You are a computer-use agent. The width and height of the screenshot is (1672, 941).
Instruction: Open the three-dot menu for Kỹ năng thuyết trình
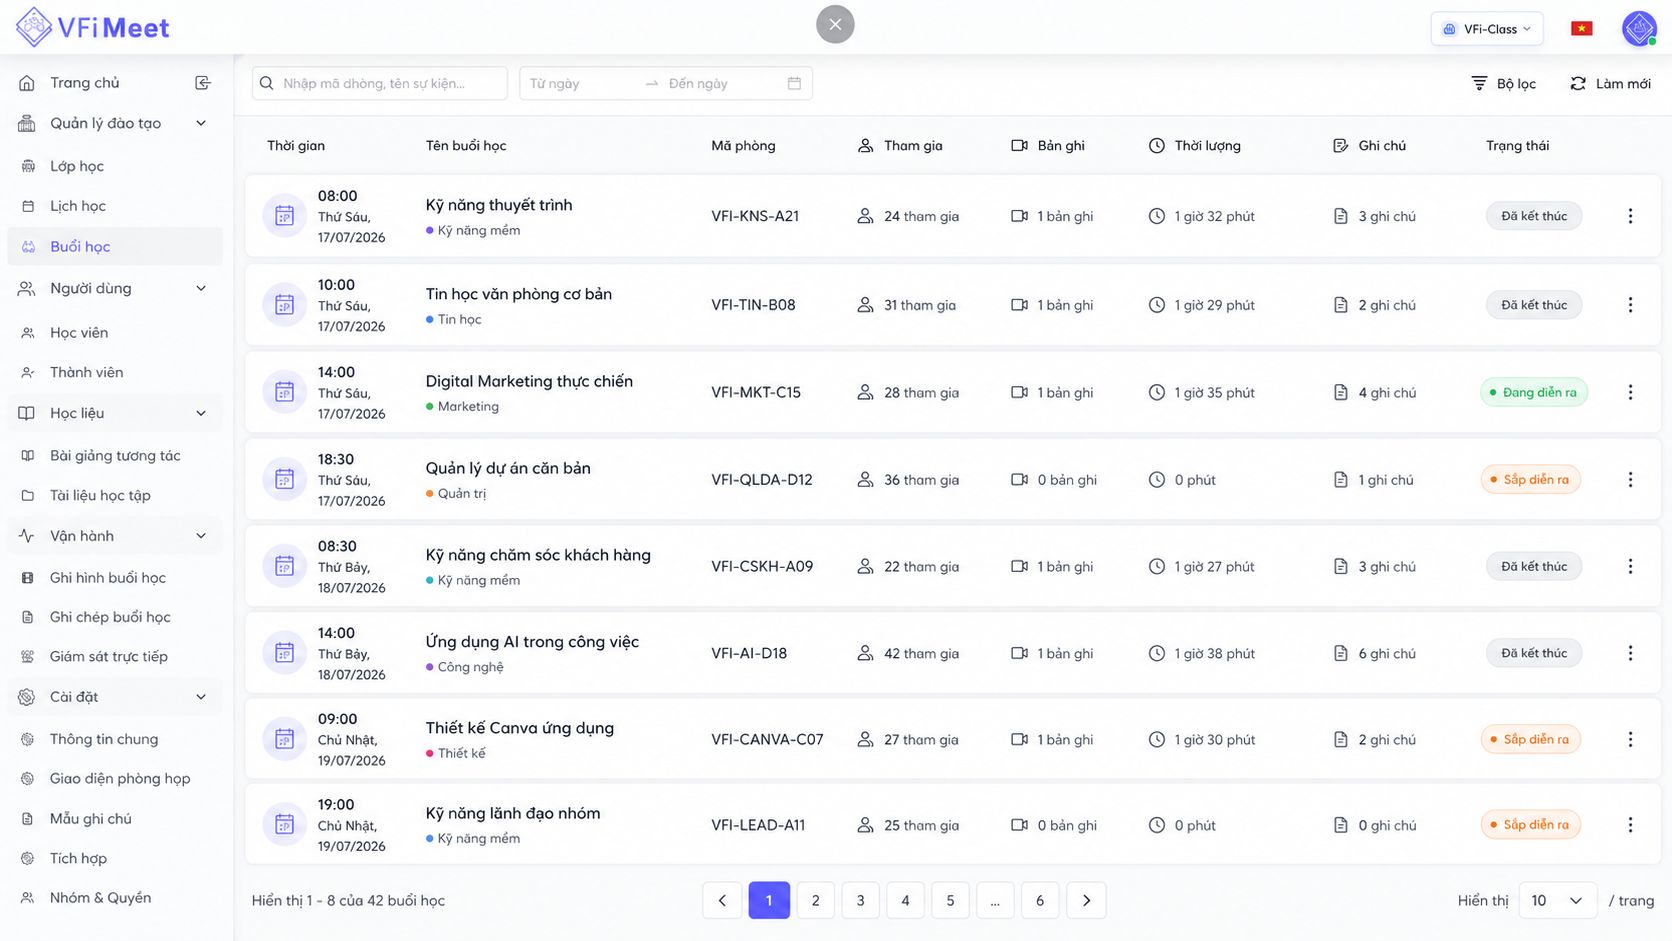pyautogui.click(x=1630, y=216)
